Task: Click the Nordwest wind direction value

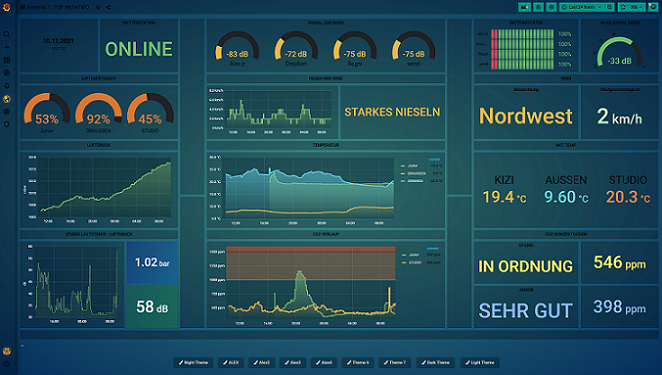Action: tap(526, 116)
